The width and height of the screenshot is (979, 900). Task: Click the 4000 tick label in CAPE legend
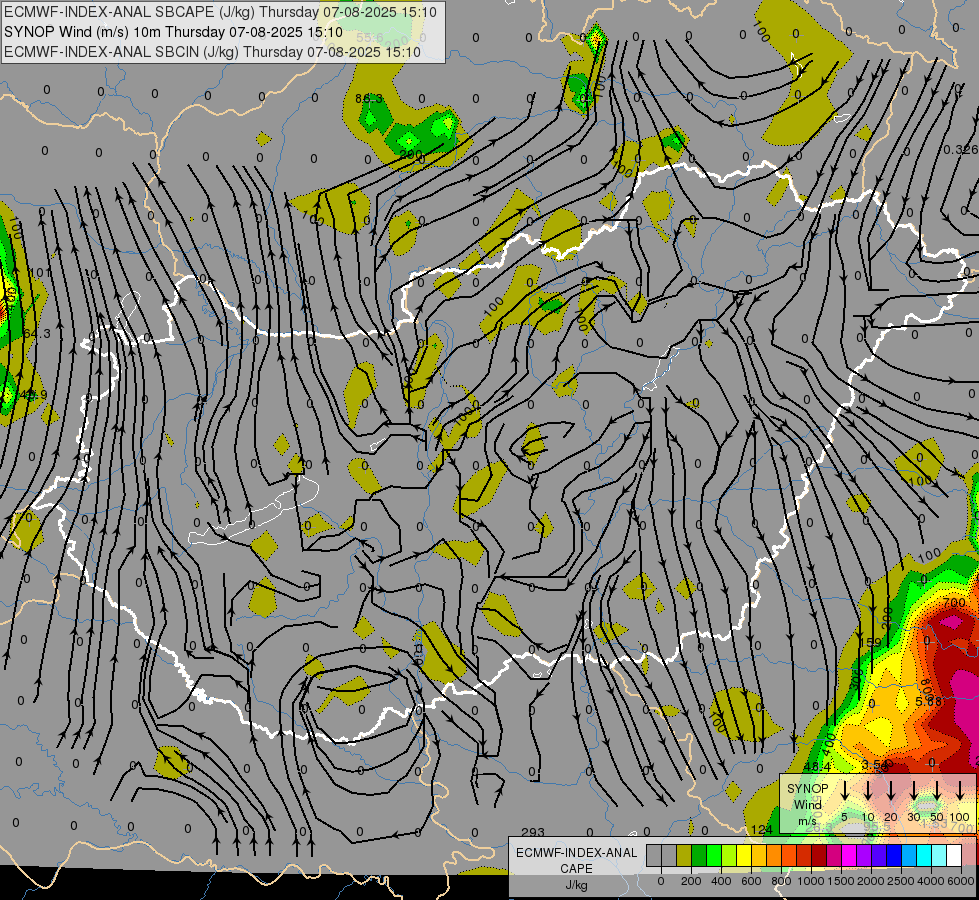click(x=931, y=881)
